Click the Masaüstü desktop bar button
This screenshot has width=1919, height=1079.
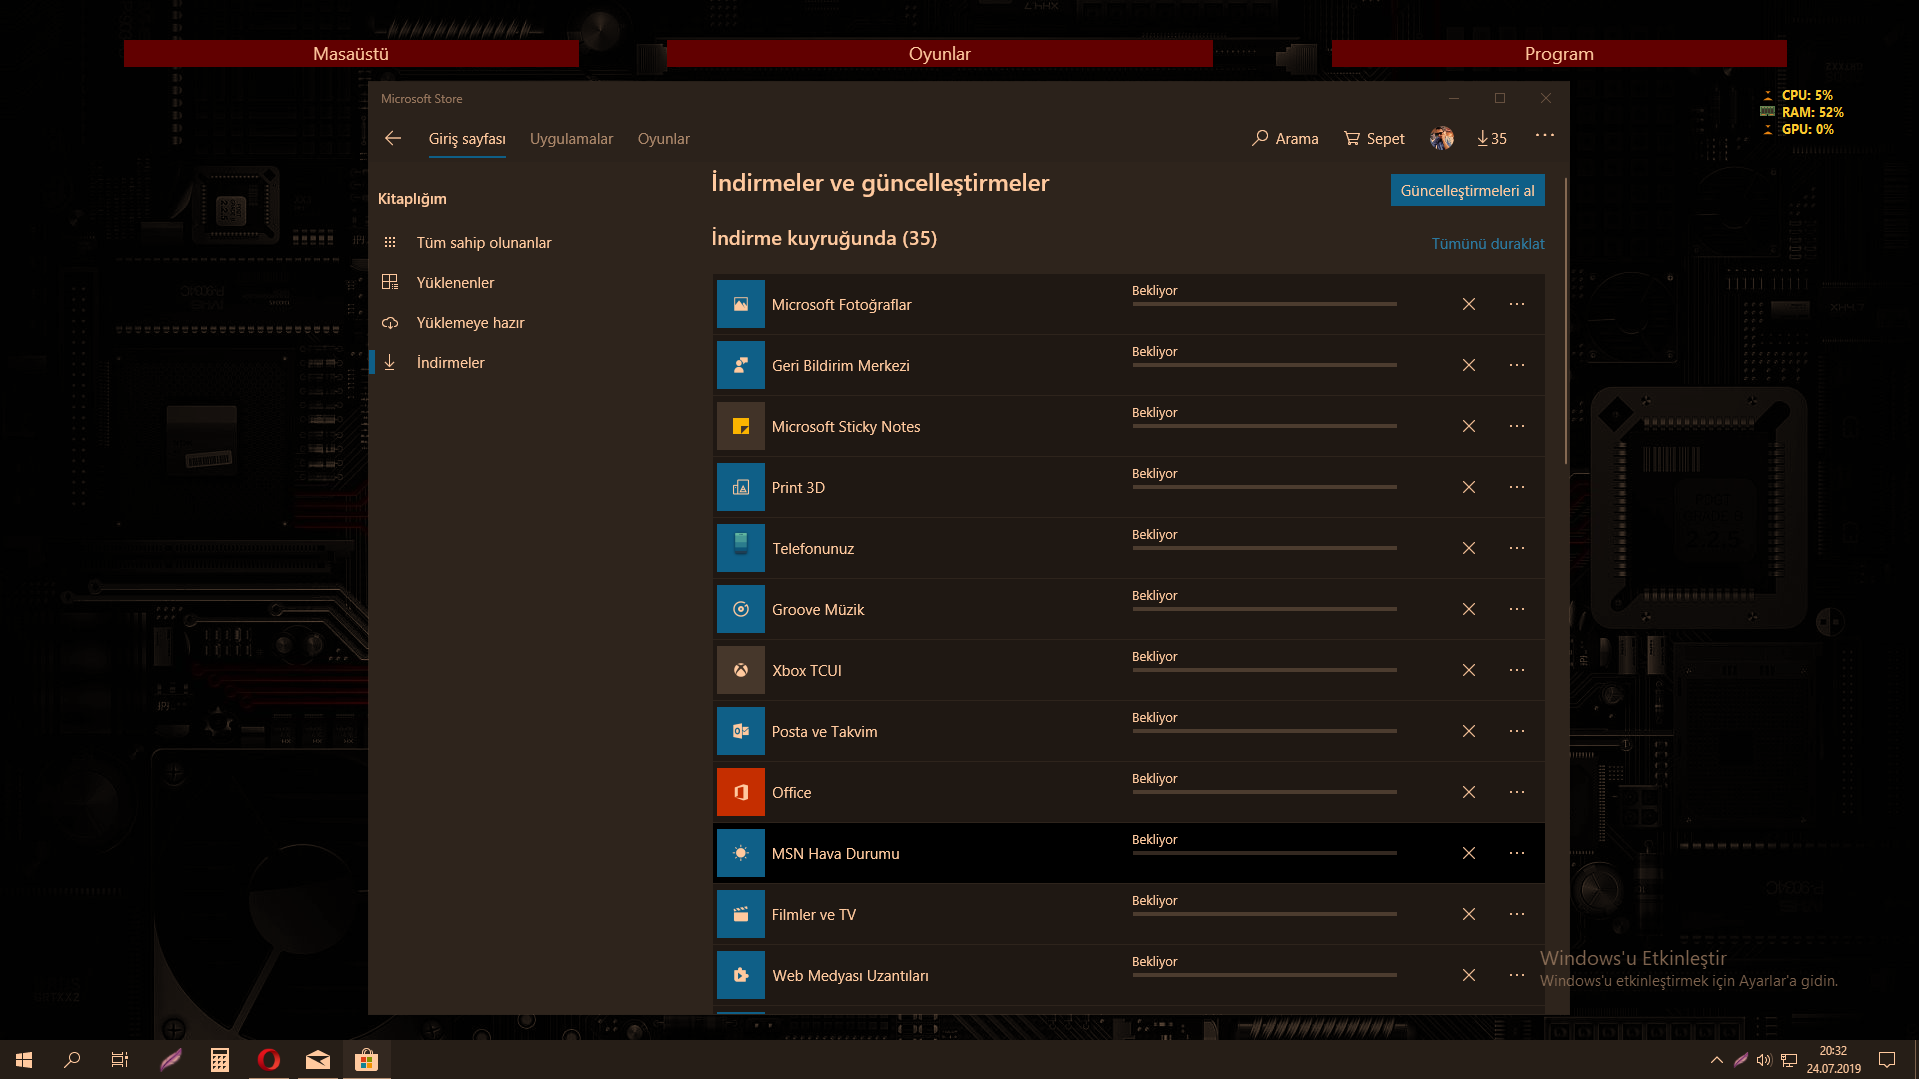tap(351, 54)
